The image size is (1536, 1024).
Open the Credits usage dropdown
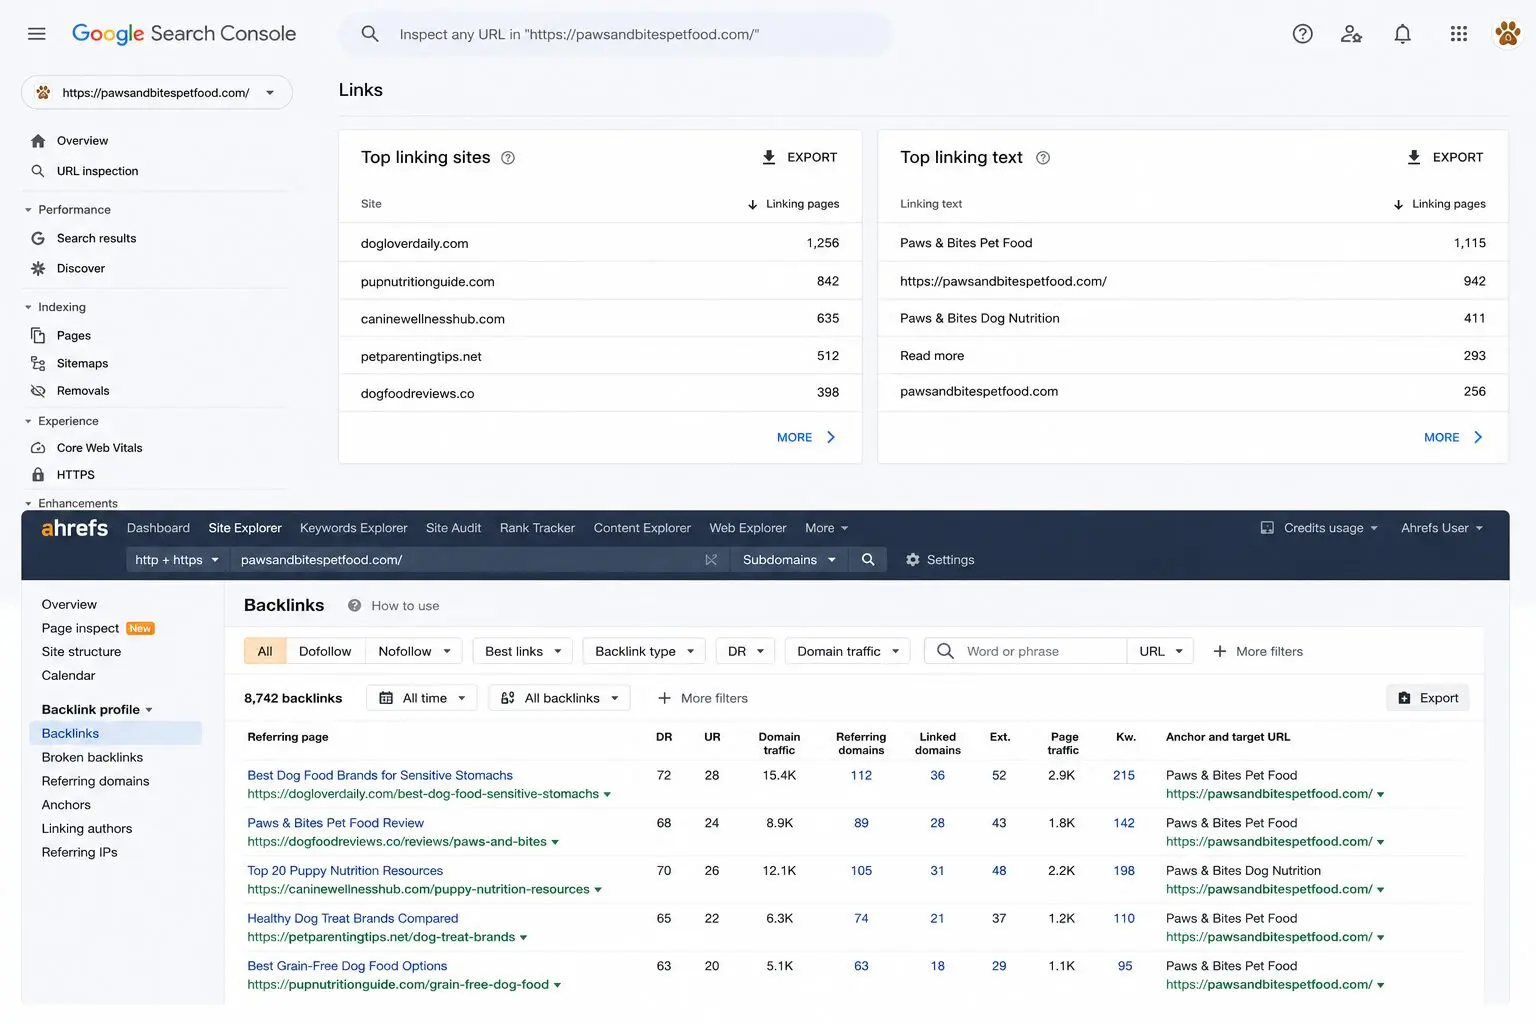[1319, 528]
